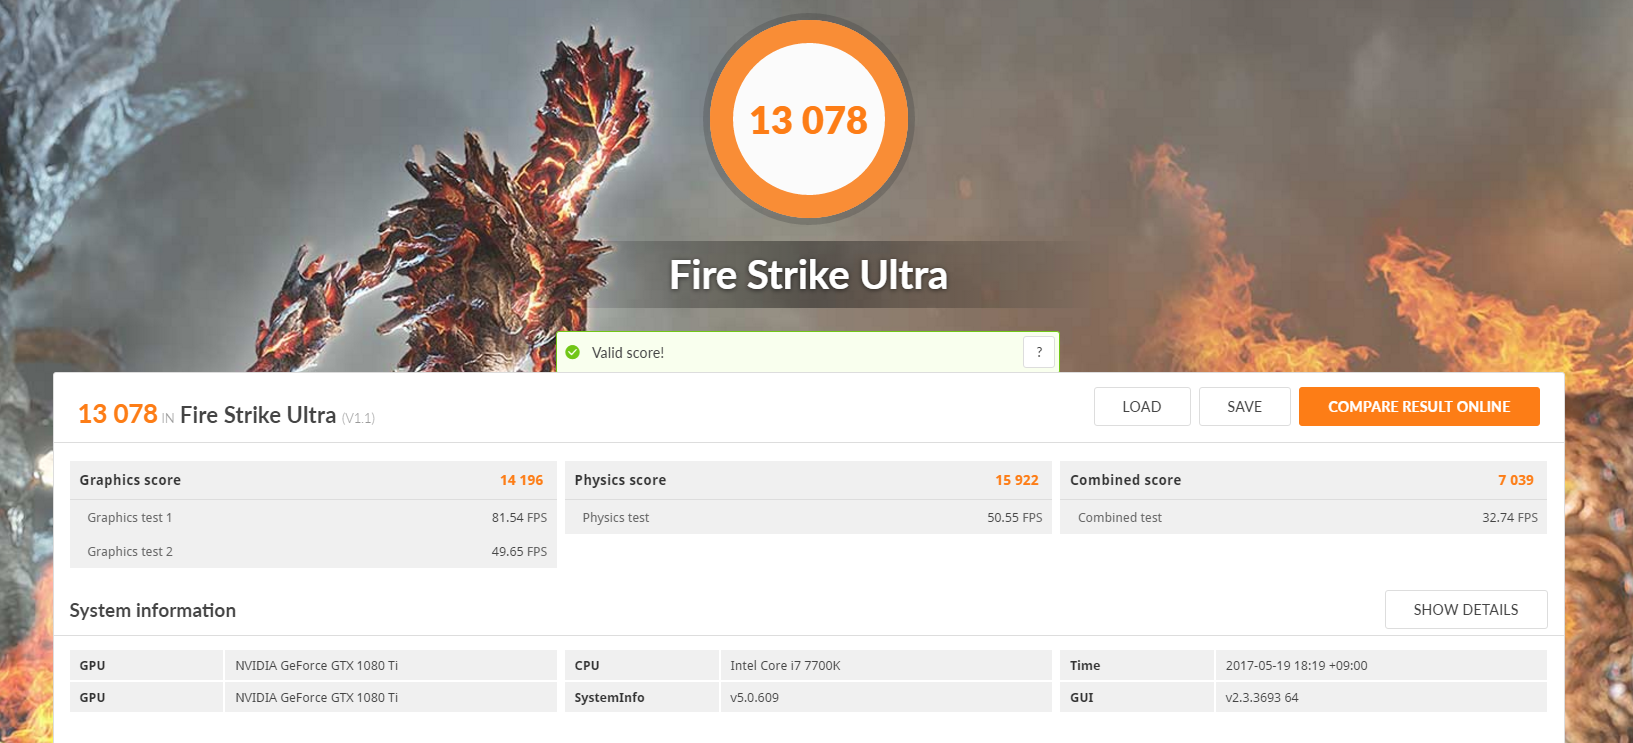Open the question mark help button
The width and height of the screenshot is (1633, 743).
[1039, 352]
